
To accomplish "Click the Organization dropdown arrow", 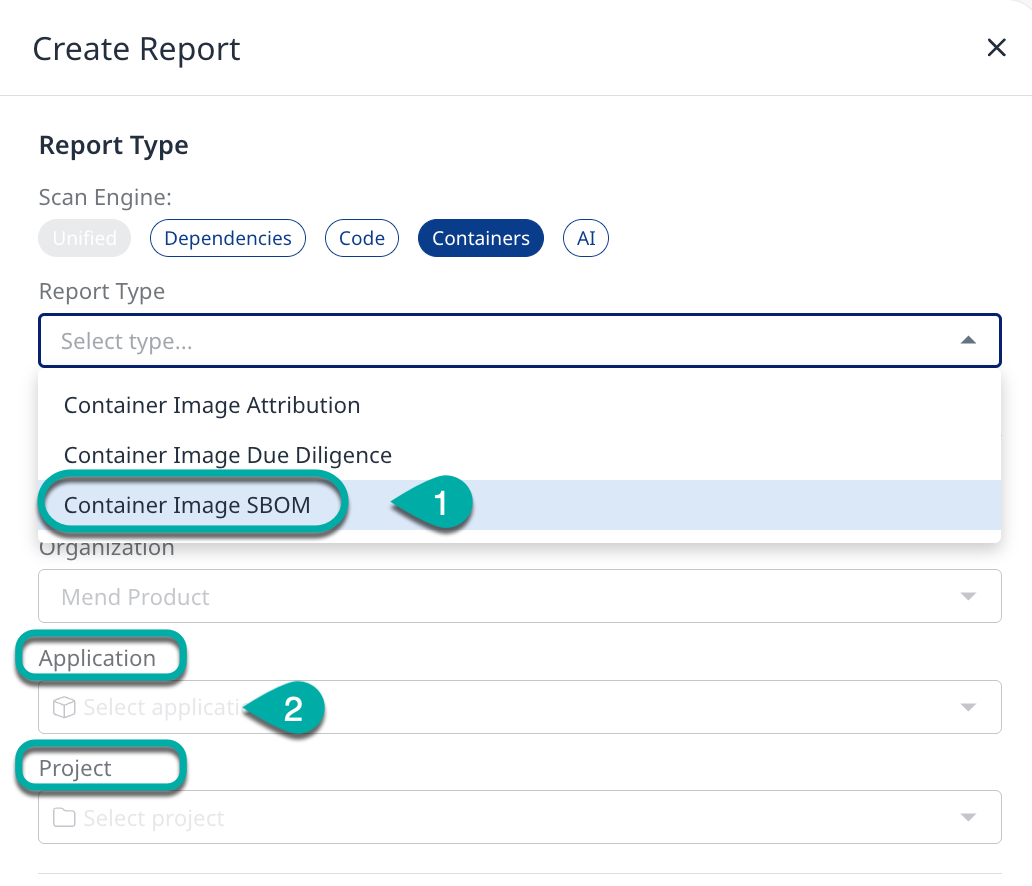I will pos(967,597).
